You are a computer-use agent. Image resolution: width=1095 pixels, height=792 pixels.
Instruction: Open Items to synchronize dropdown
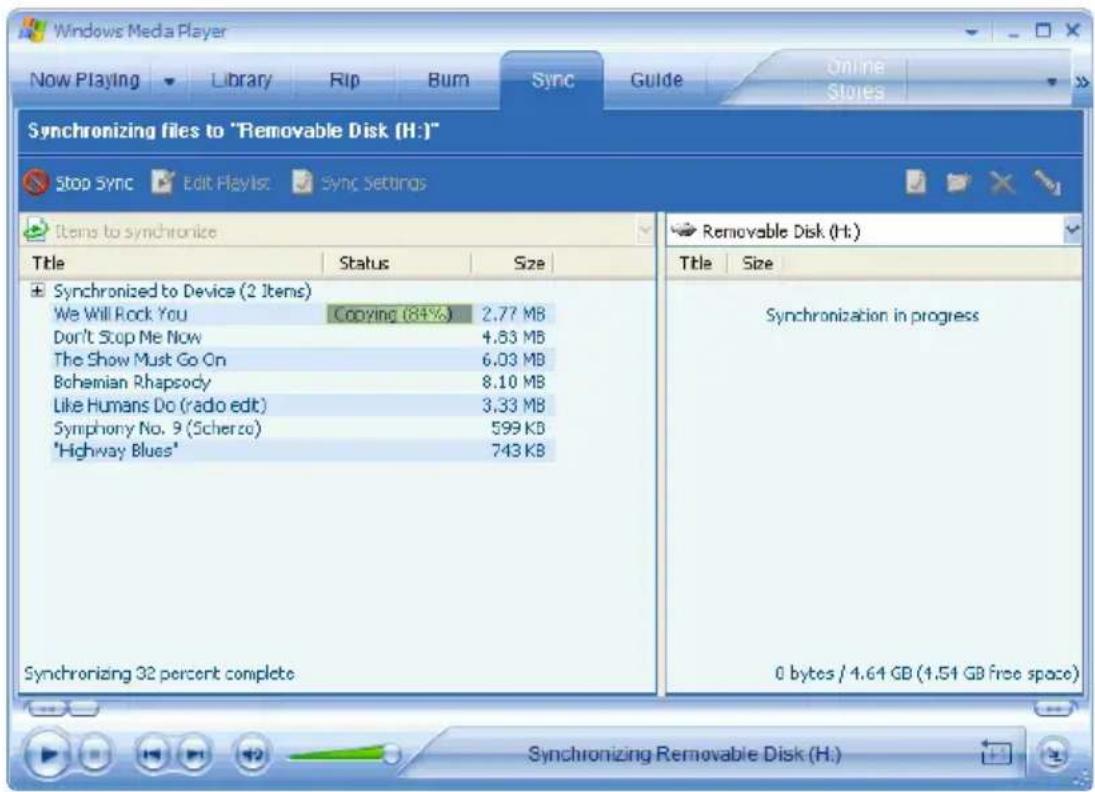coord(645,230)
